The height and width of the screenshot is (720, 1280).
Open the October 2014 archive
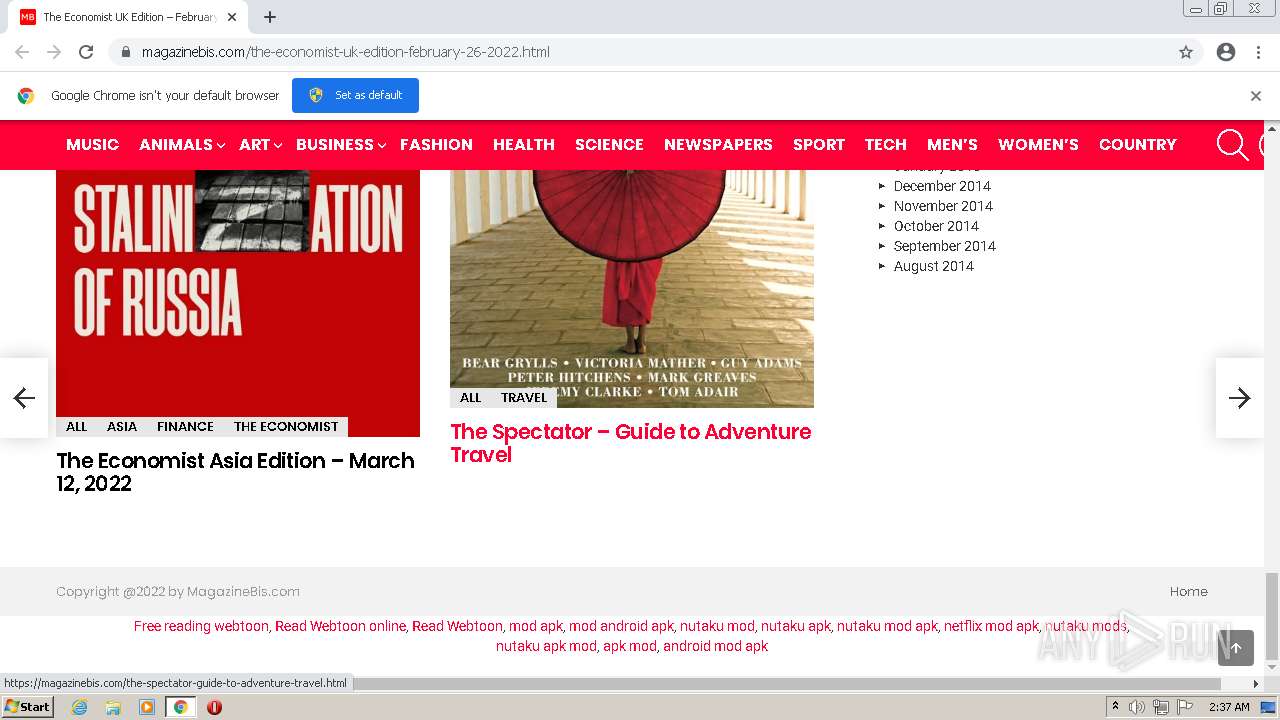(x=936, y=226)
